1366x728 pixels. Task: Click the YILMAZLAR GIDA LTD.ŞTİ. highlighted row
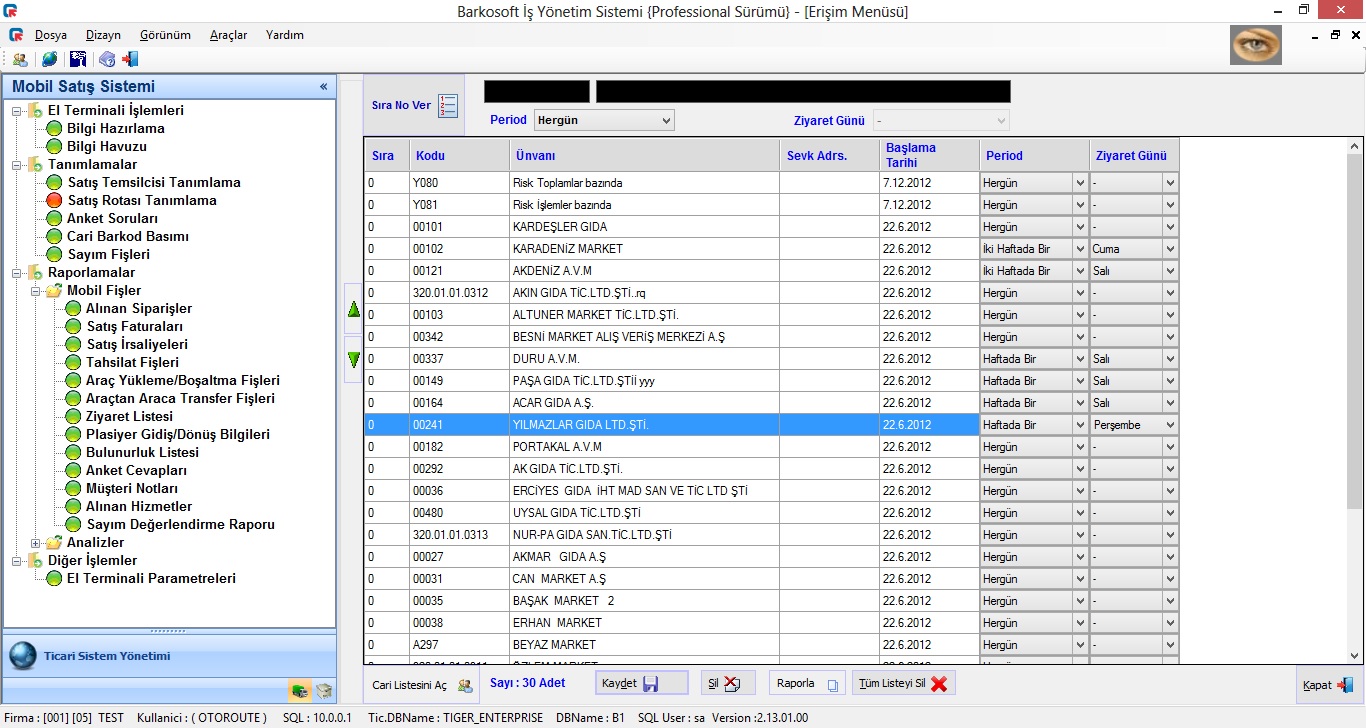tap(671, 425)
